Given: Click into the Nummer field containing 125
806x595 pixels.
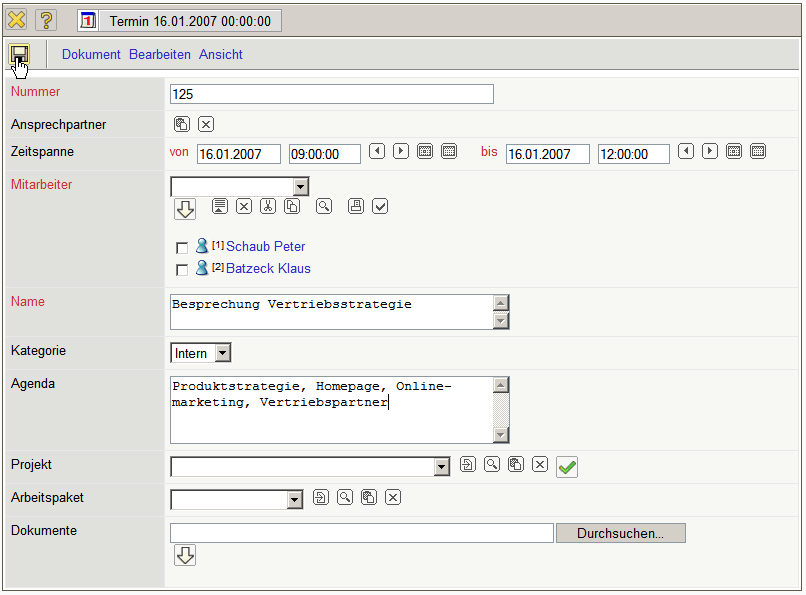Looking at the screenshot, I should tap(332, 94).
